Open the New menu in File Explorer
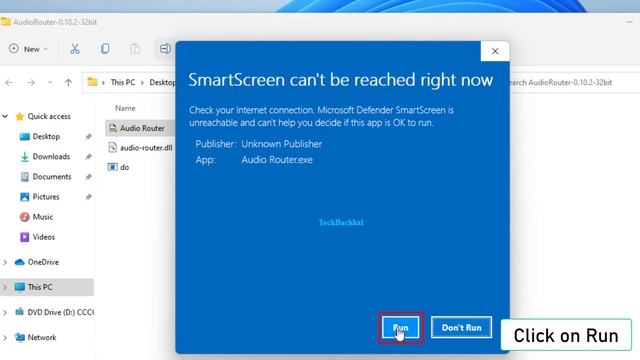This screenshot has width=640, height=360. (x=28, y=49)
